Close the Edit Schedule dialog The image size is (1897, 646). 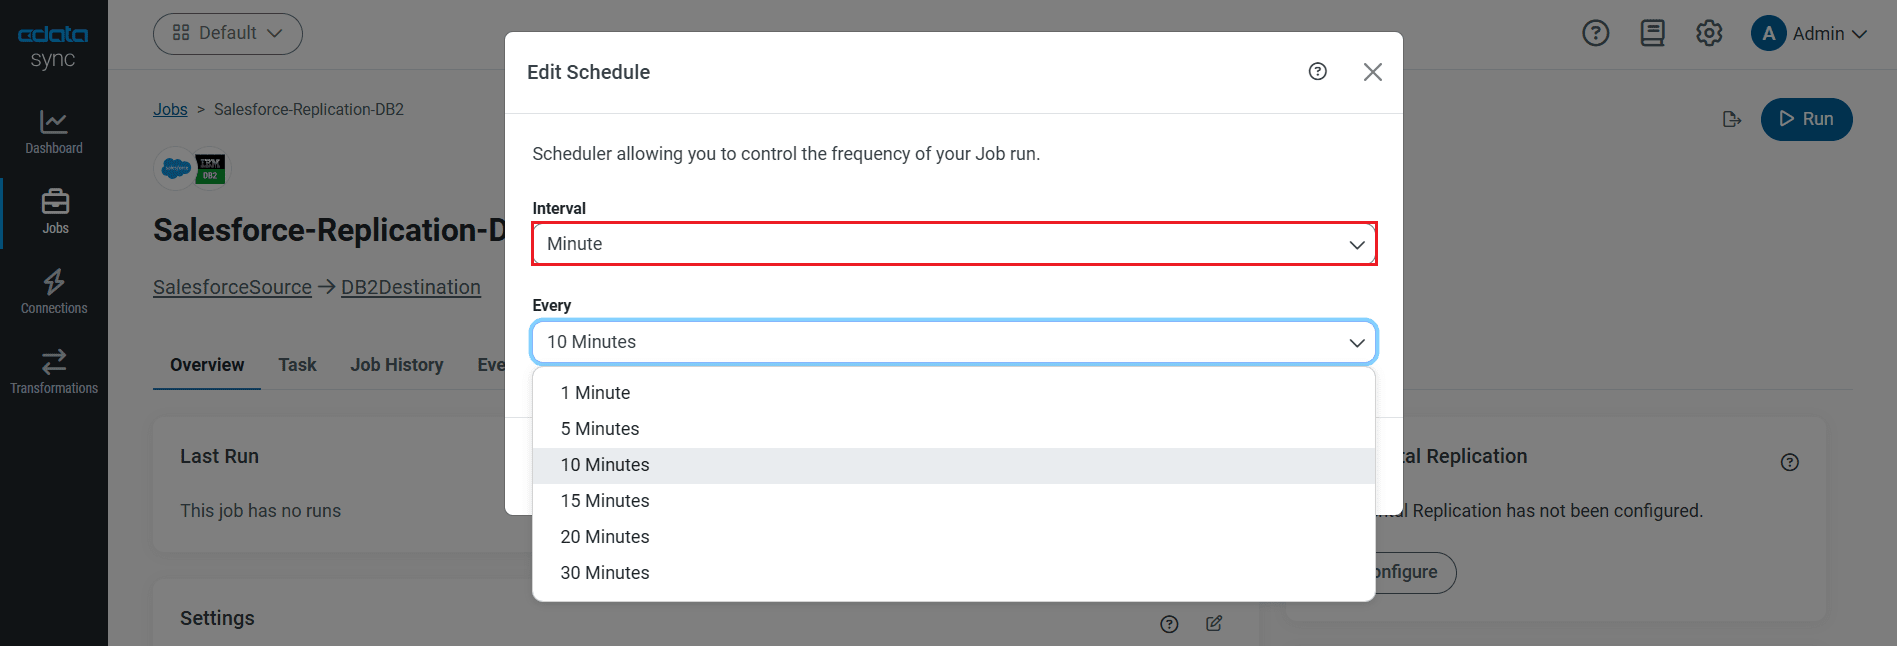(1372, 72)
